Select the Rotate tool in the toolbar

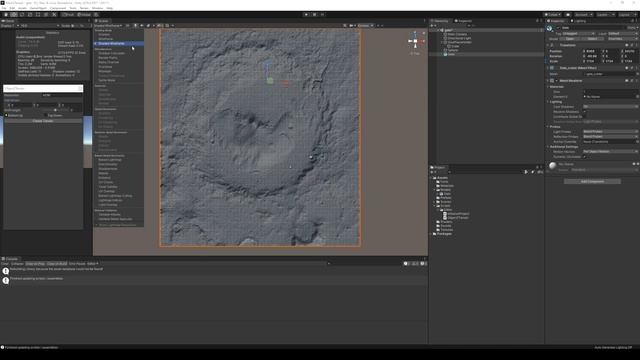[22, 15]
